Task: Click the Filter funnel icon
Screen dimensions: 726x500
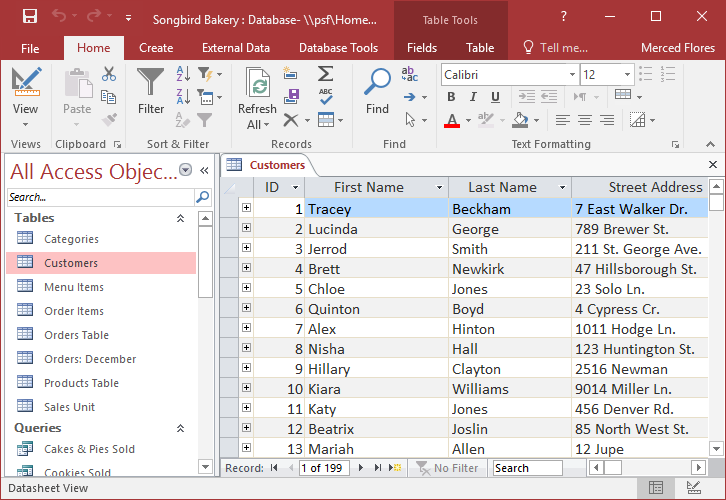Action: click(151, 90)
